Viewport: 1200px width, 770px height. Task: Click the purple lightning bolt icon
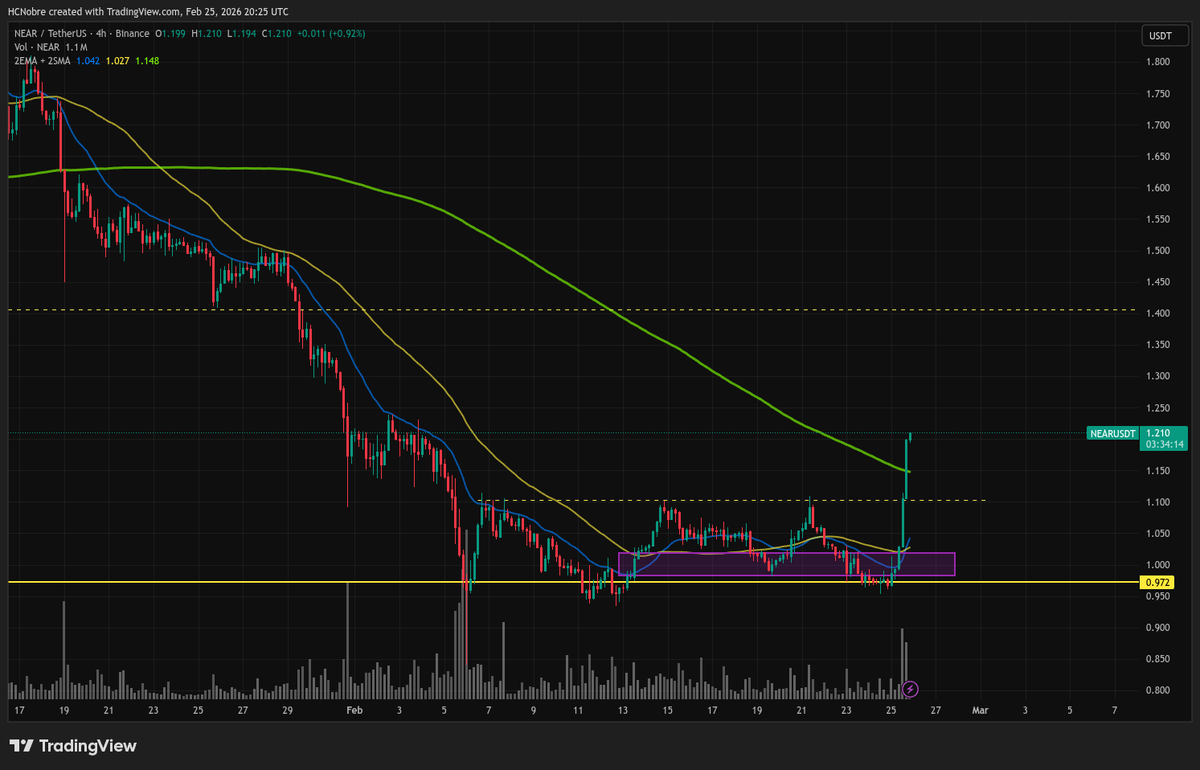(910, 688)
